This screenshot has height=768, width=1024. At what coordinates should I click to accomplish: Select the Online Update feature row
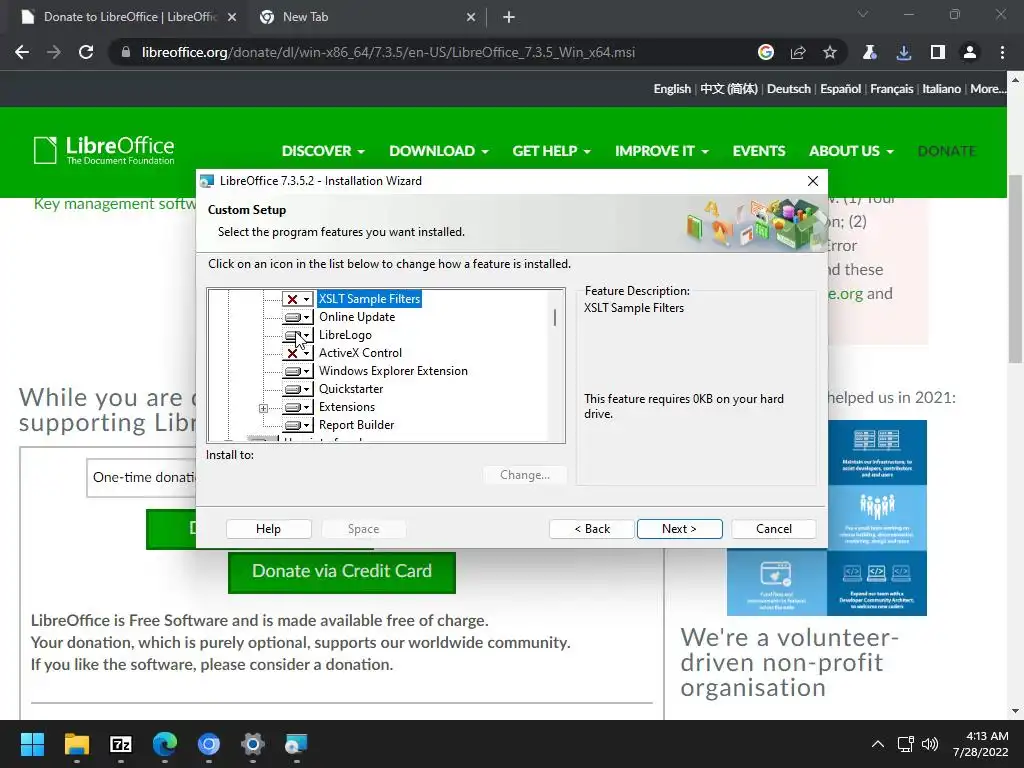357,317
